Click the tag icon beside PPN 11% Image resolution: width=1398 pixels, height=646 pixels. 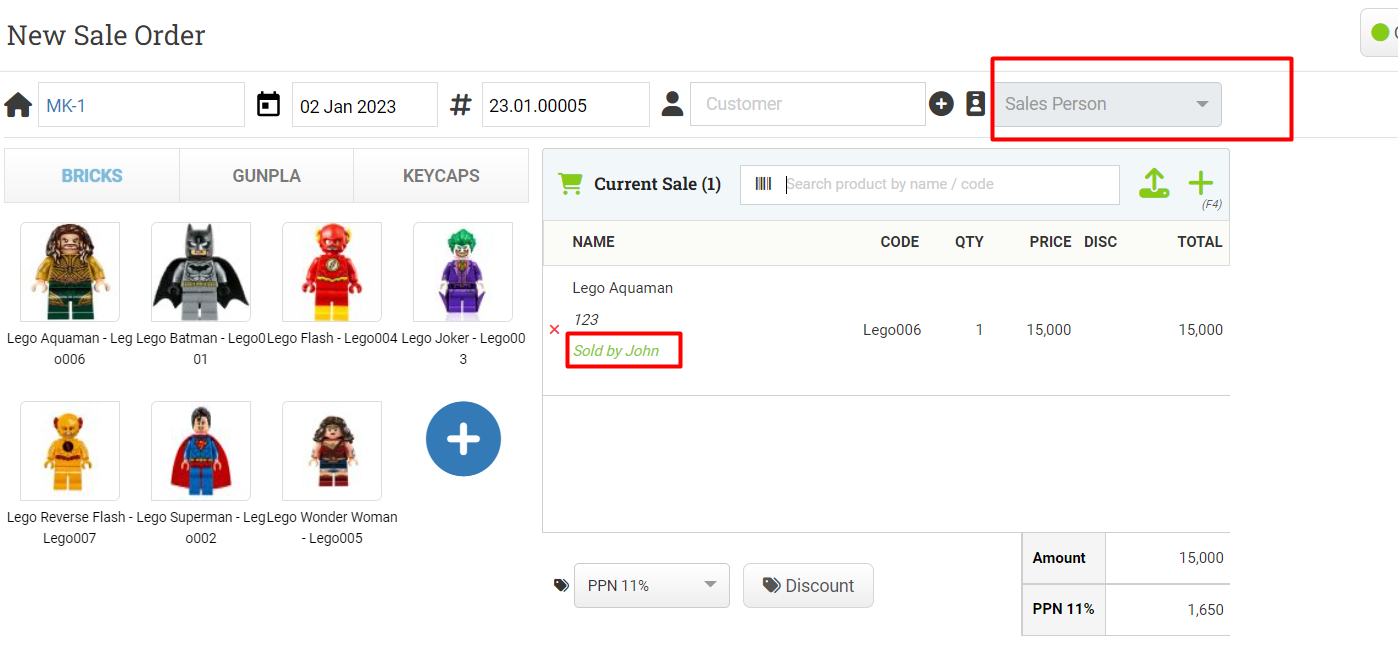point(561,585)
